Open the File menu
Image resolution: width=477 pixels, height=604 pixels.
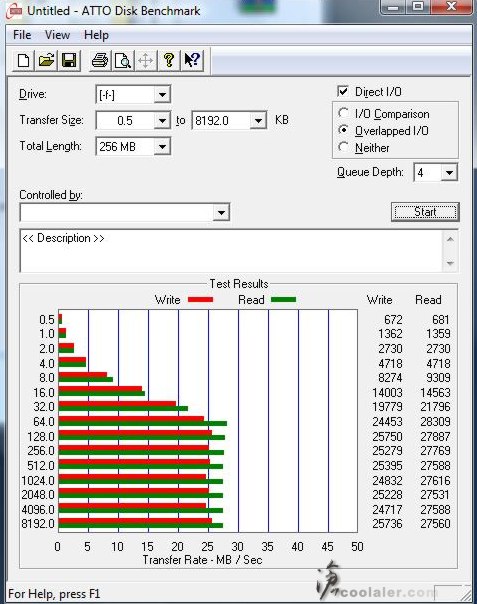(x=22, y=35)
